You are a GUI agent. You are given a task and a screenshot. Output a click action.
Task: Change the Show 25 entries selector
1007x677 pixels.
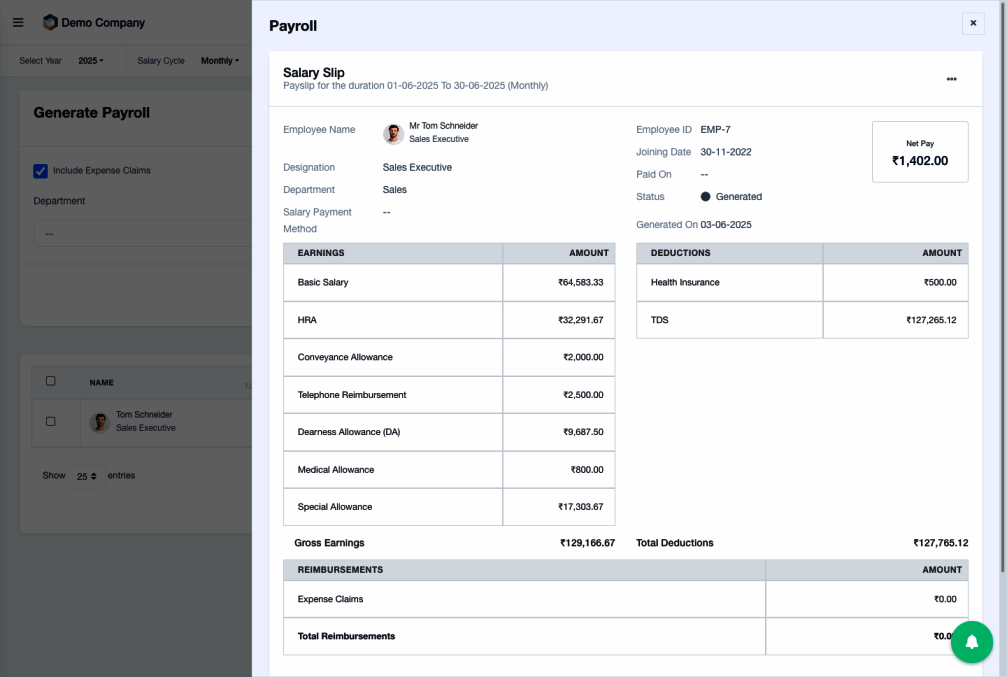tap(86, 476)
